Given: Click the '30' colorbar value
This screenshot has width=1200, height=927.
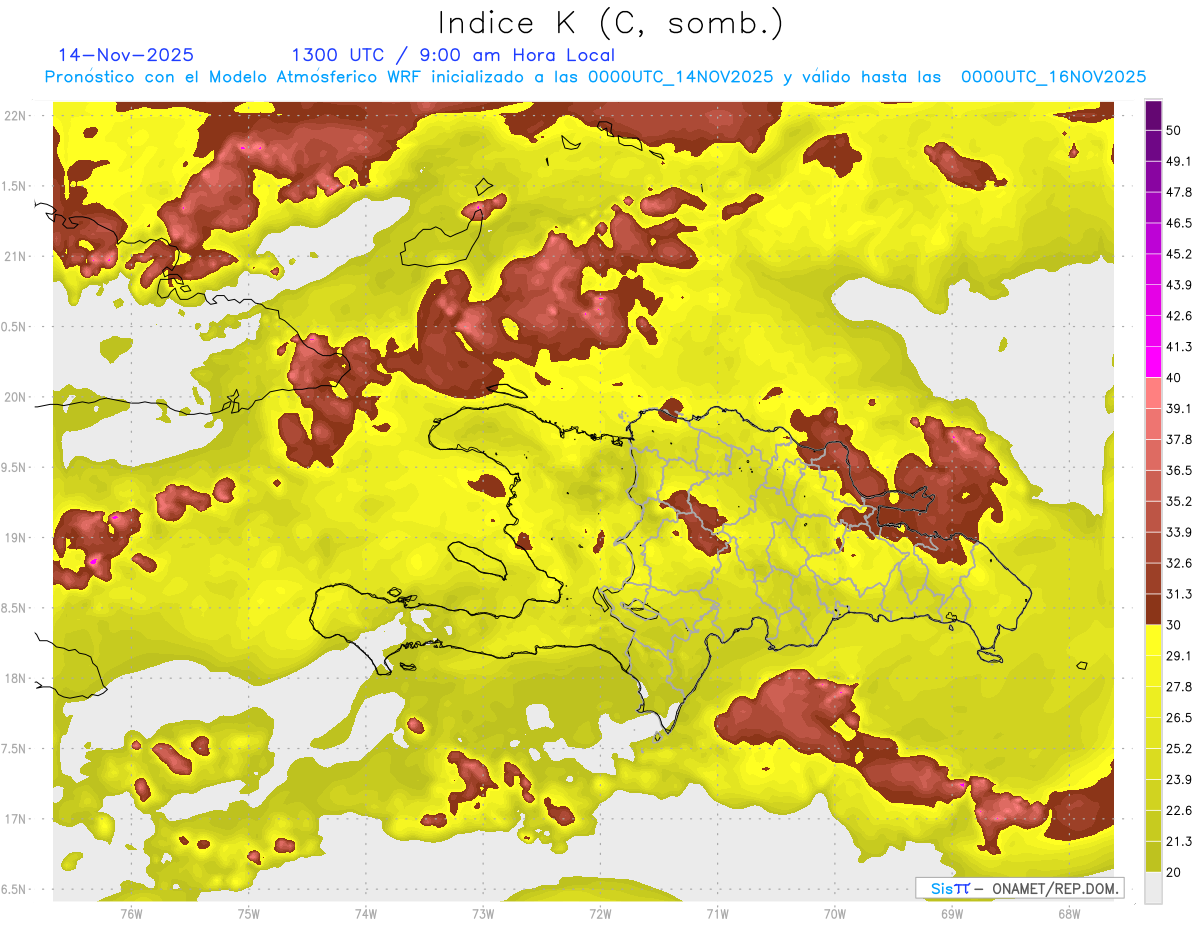Looking at the screenshot, I should coord(1174,625).
